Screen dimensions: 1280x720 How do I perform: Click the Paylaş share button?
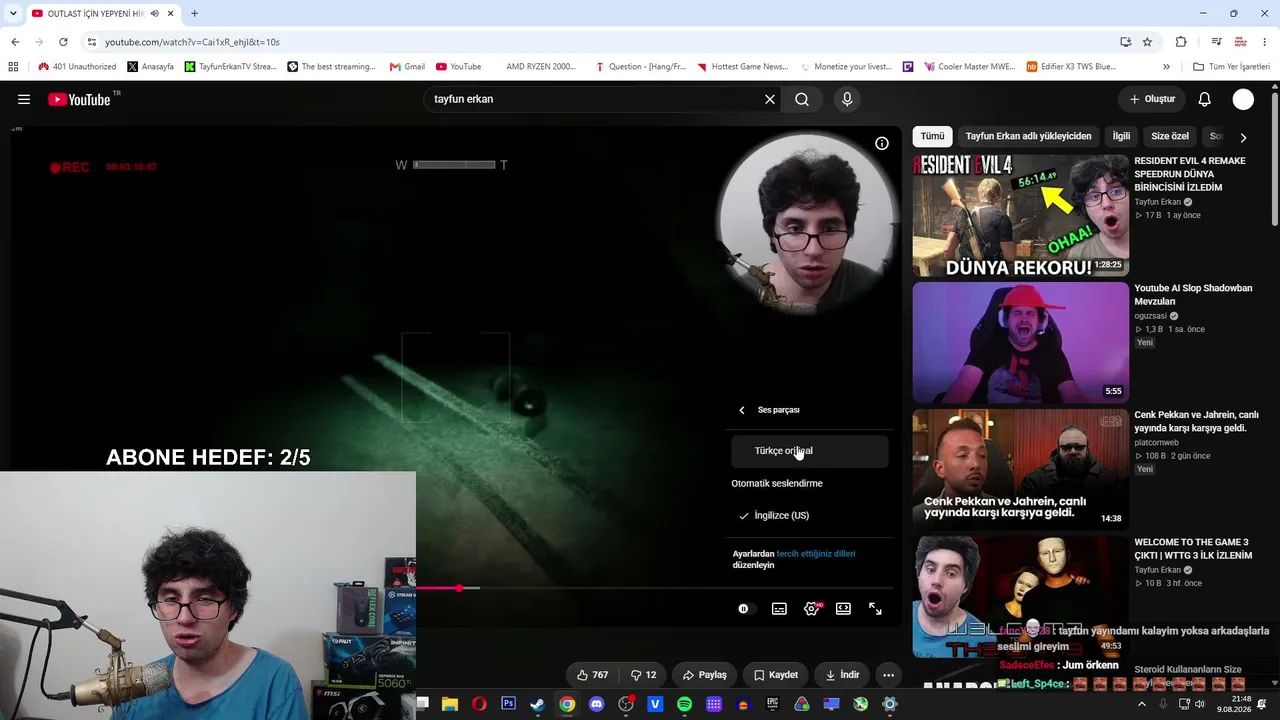click(x=705, y=675)
